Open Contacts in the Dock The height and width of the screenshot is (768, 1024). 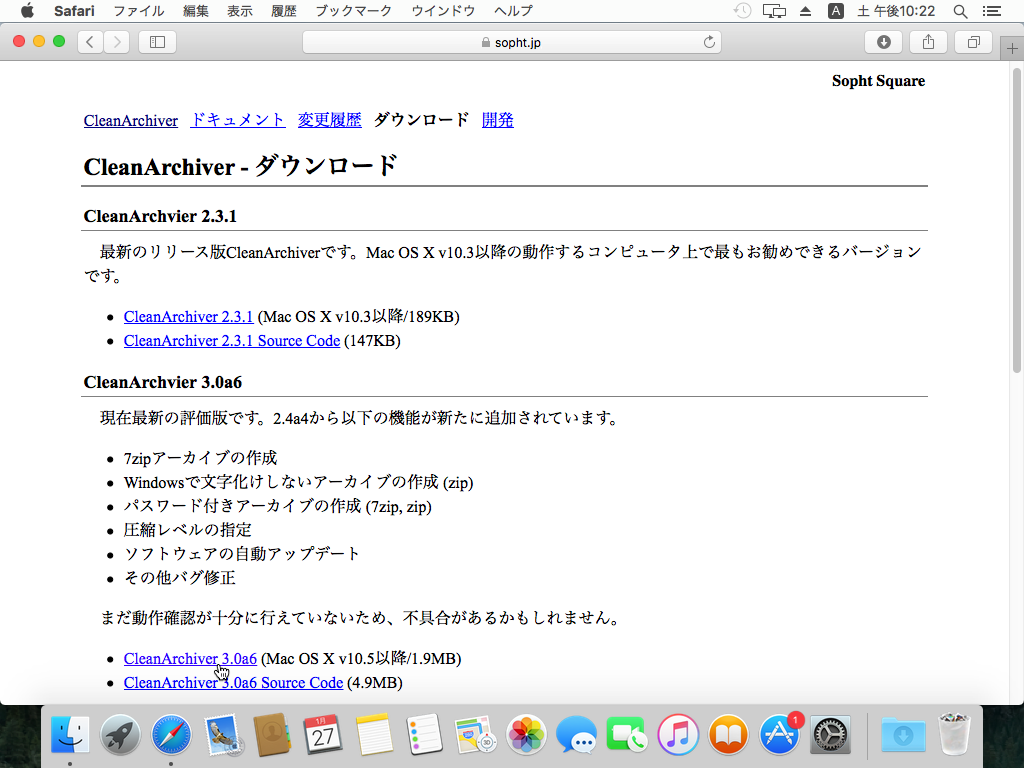point(272,735)
